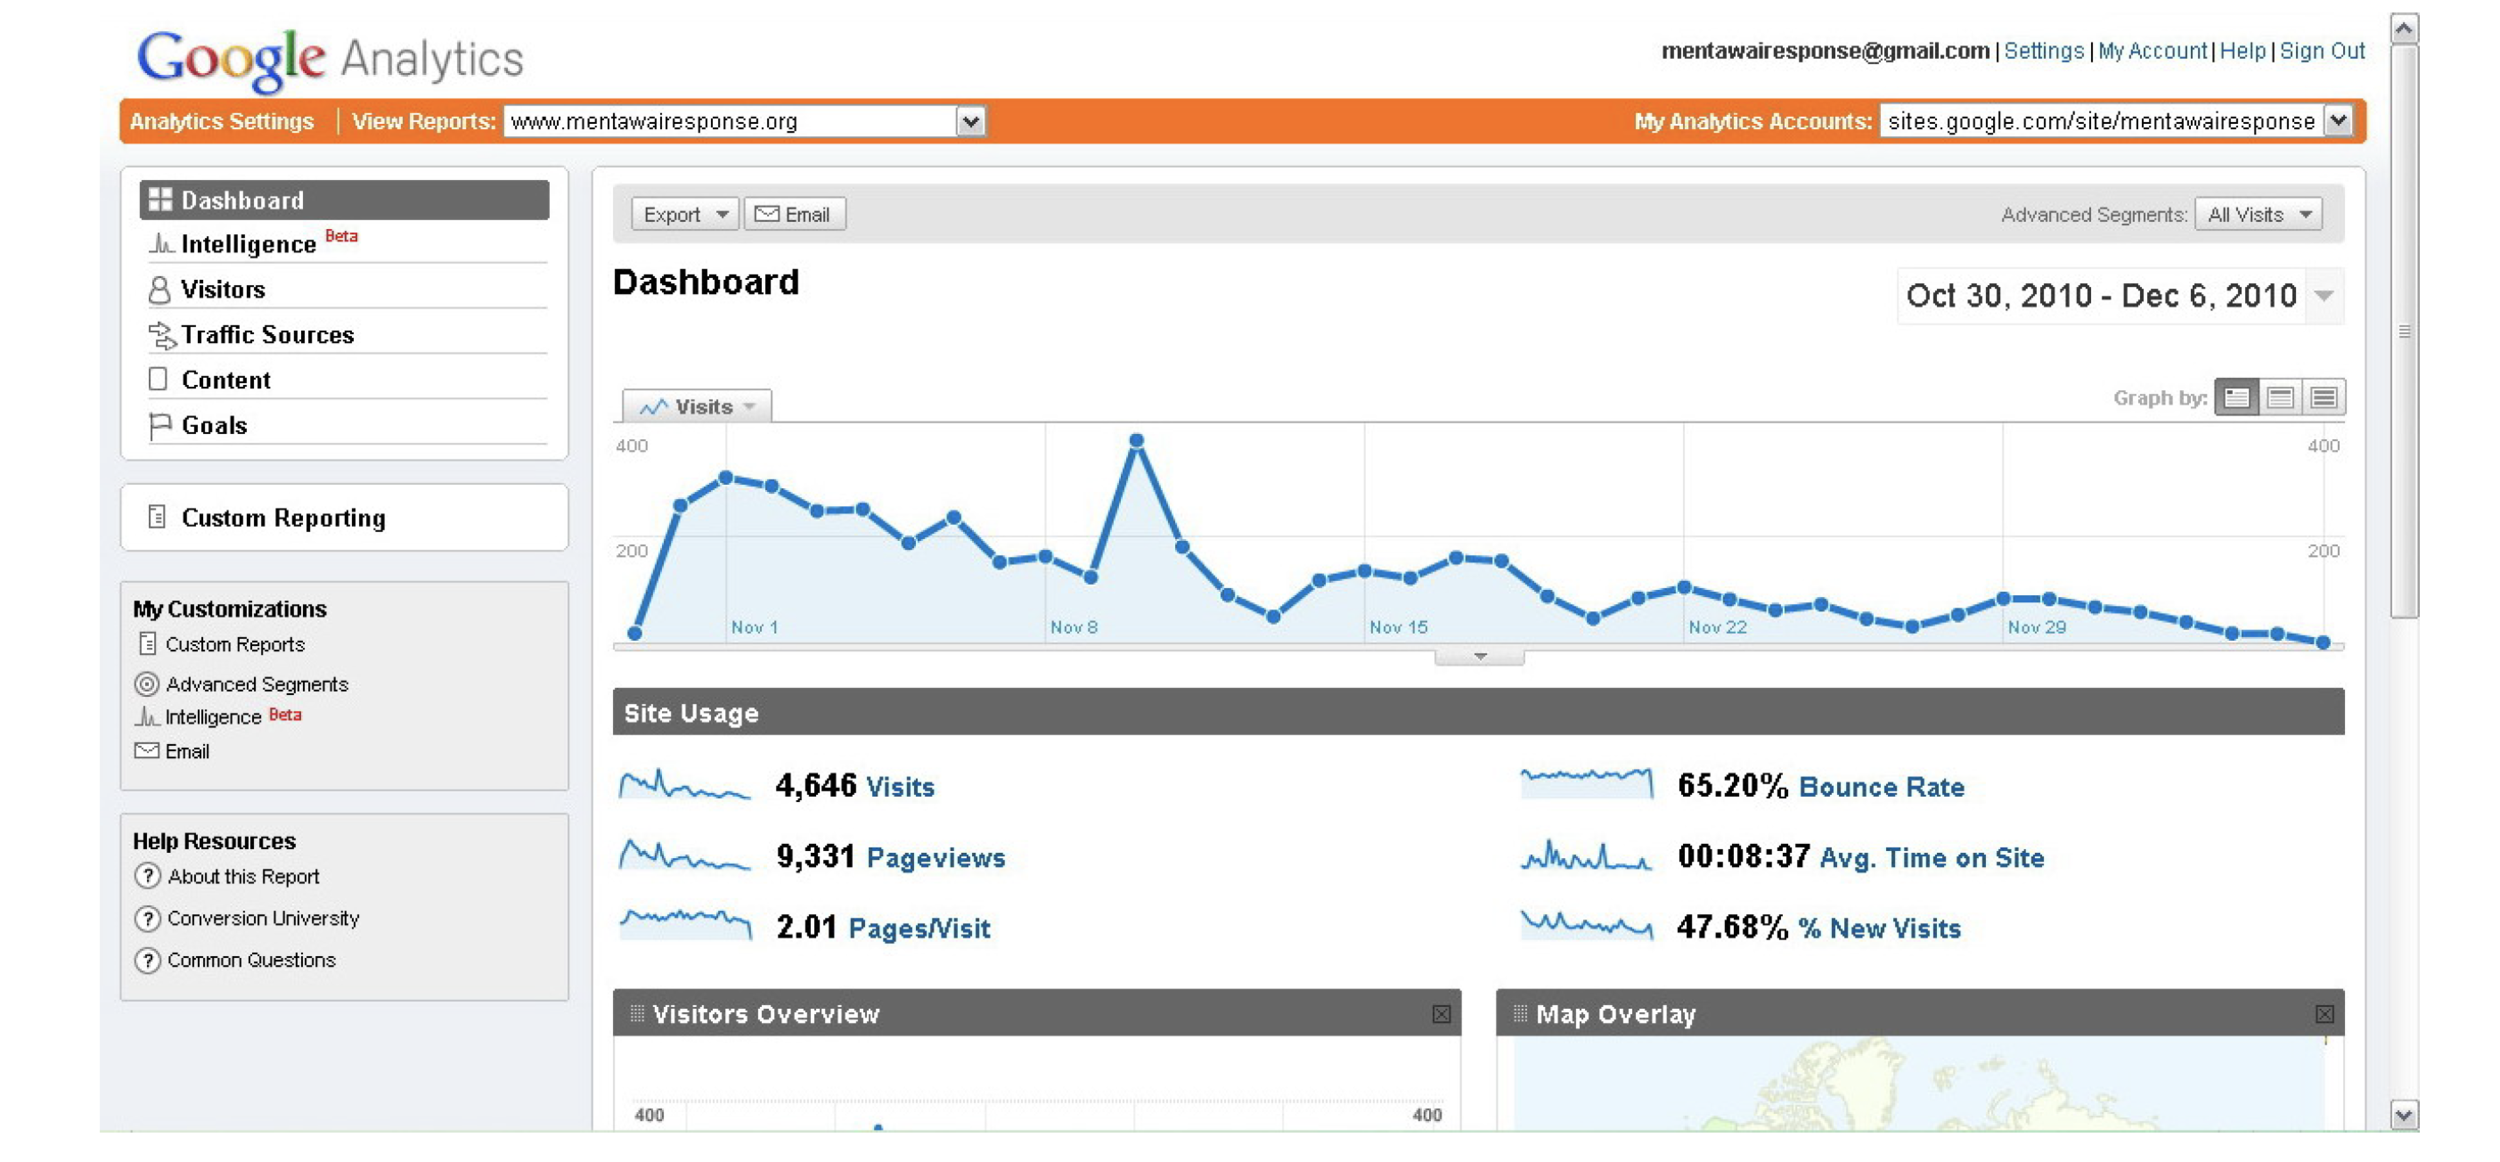This screenshot has width=2500, height=1162.
Task: Open the Visits metric graph tab
Action: pyautogui.click(x=697, y=407)
